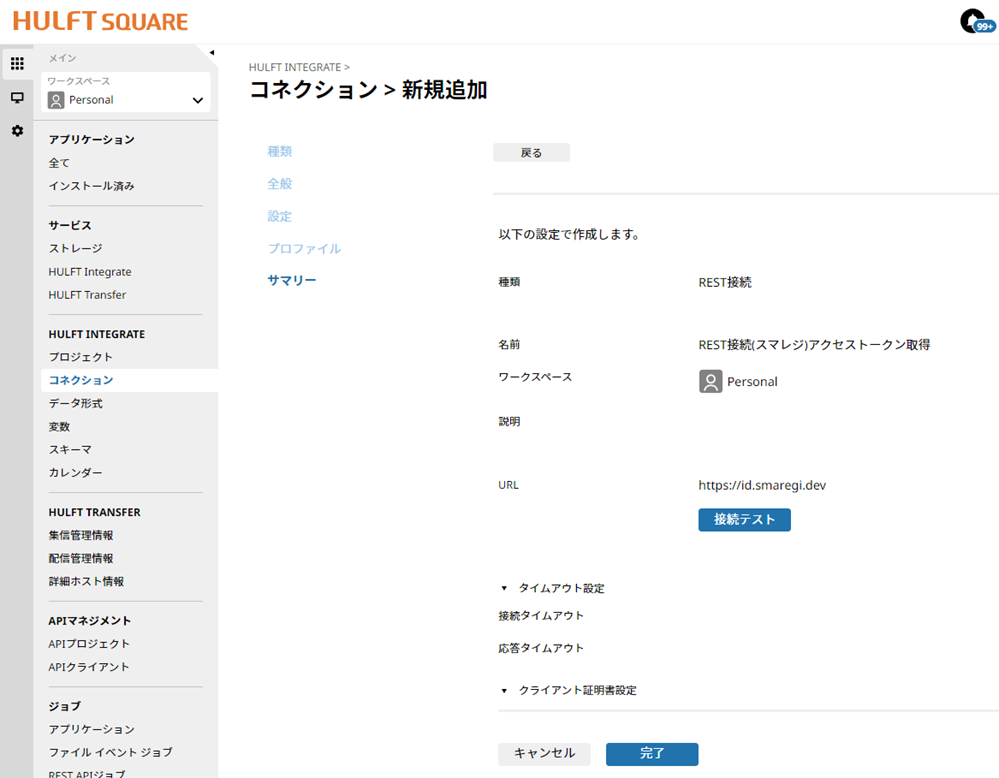Open ファイル イベント ジョブ in sidebar

(111, 753)
